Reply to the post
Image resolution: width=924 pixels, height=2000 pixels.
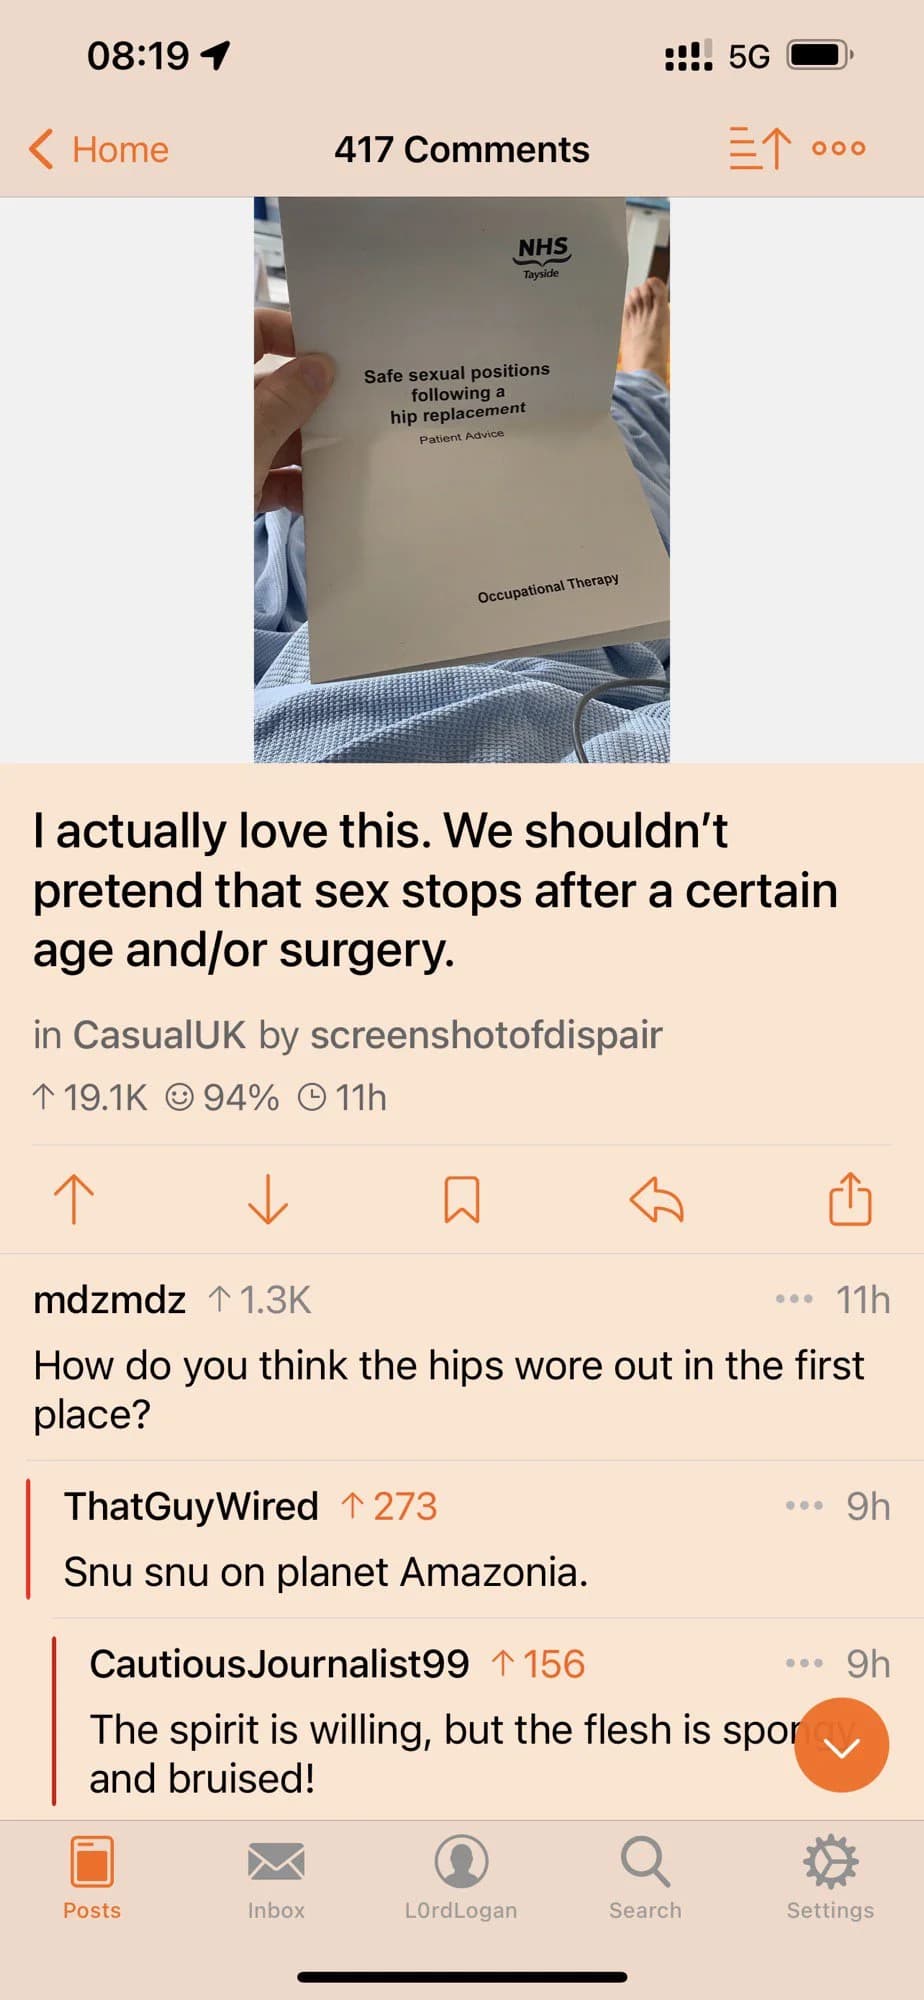pyautogui.click(x=656, y=1198)
